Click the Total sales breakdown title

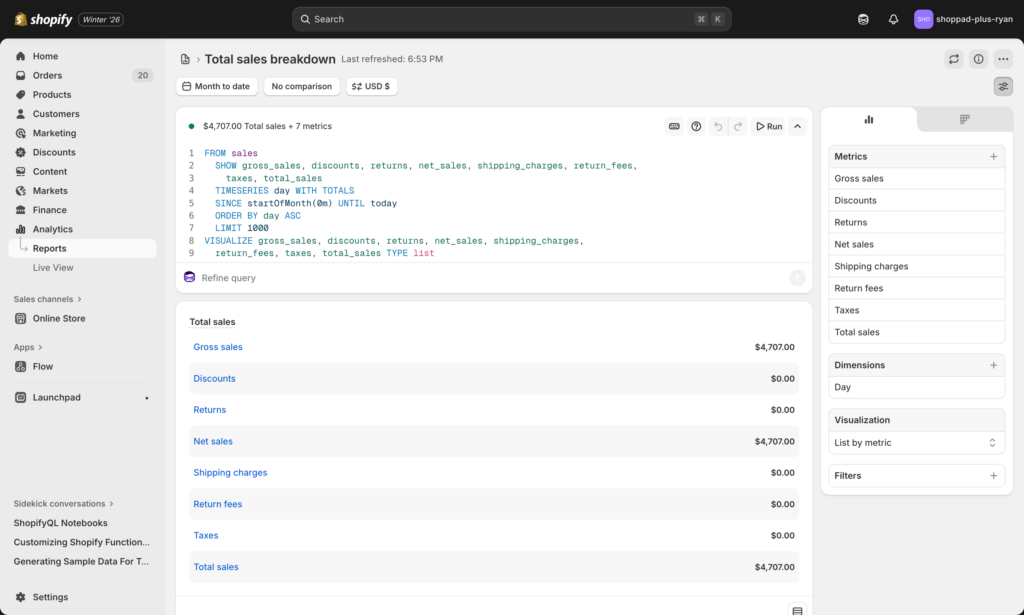pos(270,59)
